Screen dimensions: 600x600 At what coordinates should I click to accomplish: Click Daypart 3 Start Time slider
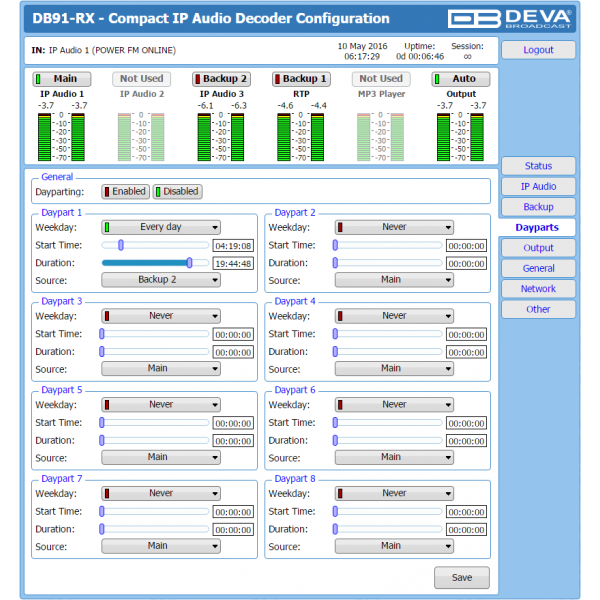click(x=154, y=334)
